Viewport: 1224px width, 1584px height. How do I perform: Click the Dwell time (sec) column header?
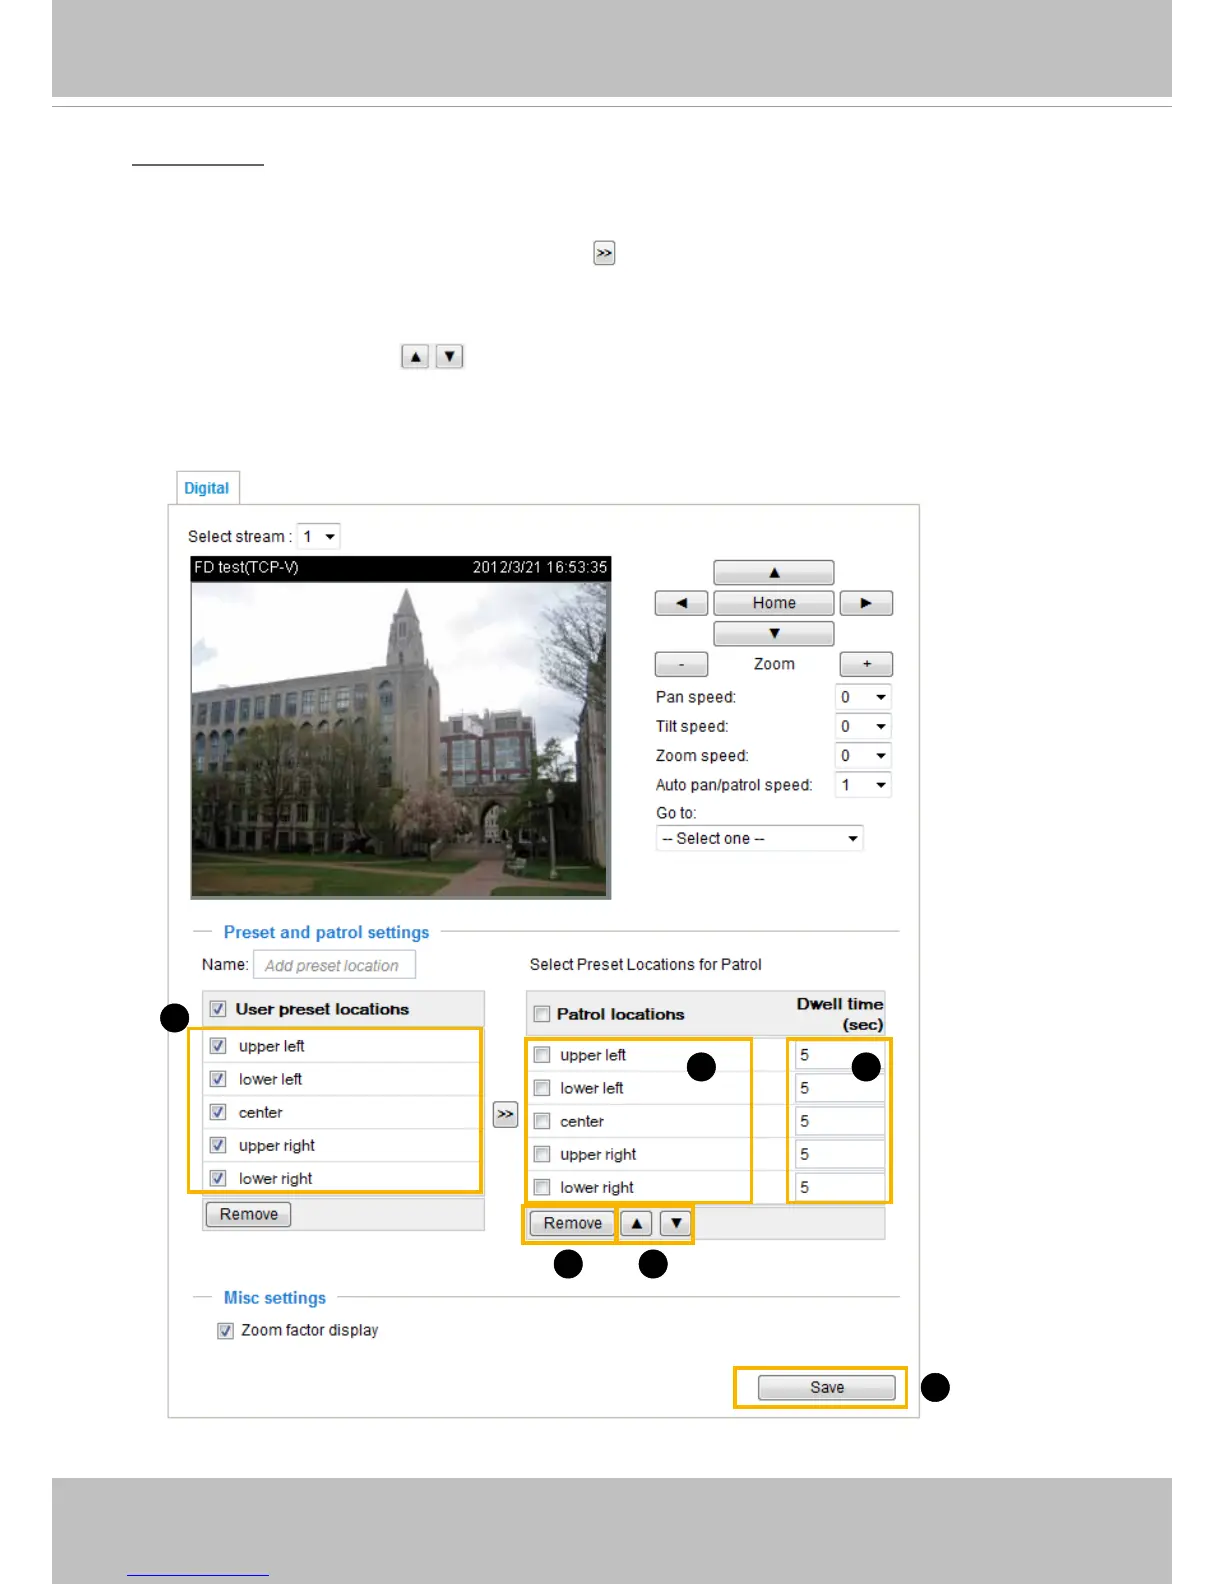coord(840,1014)
